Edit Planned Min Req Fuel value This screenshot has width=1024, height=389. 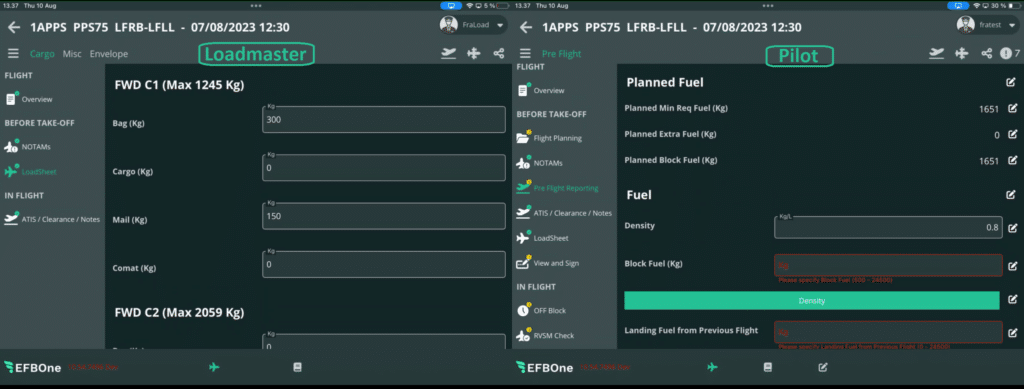point(1013,108)
